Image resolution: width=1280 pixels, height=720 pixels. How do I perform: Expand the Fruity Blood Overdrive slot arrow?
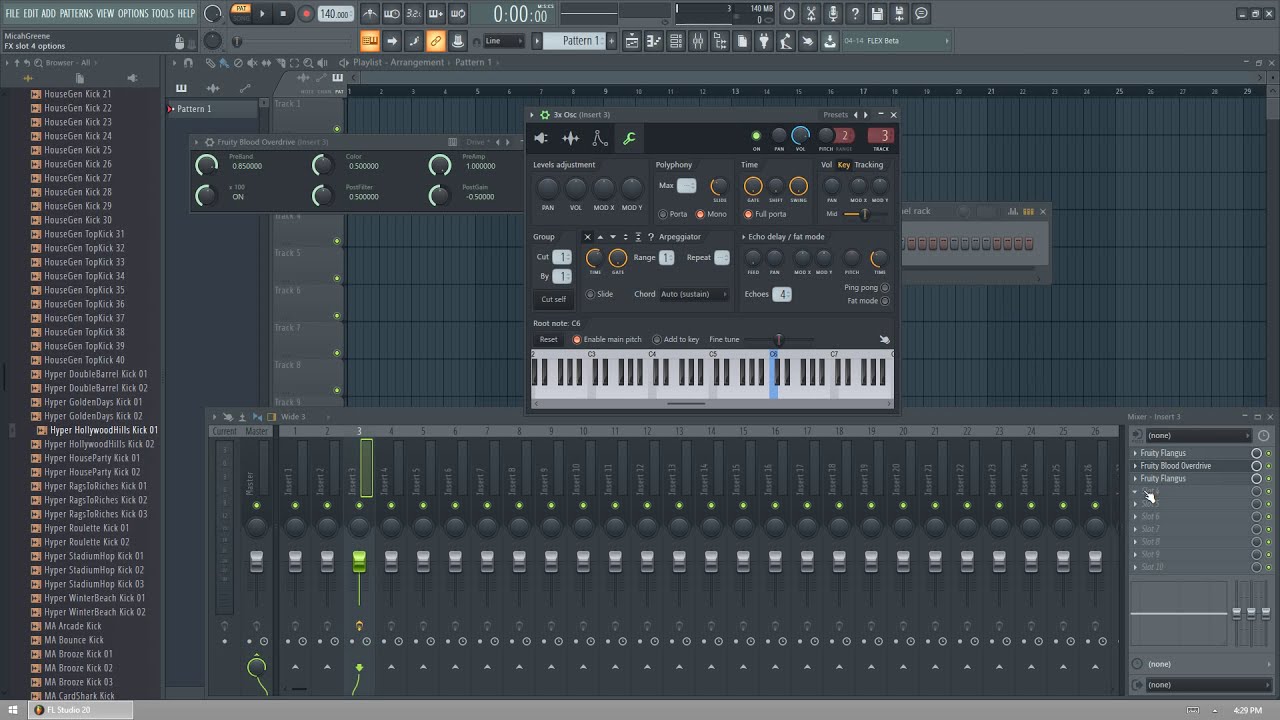[1135, 466]
